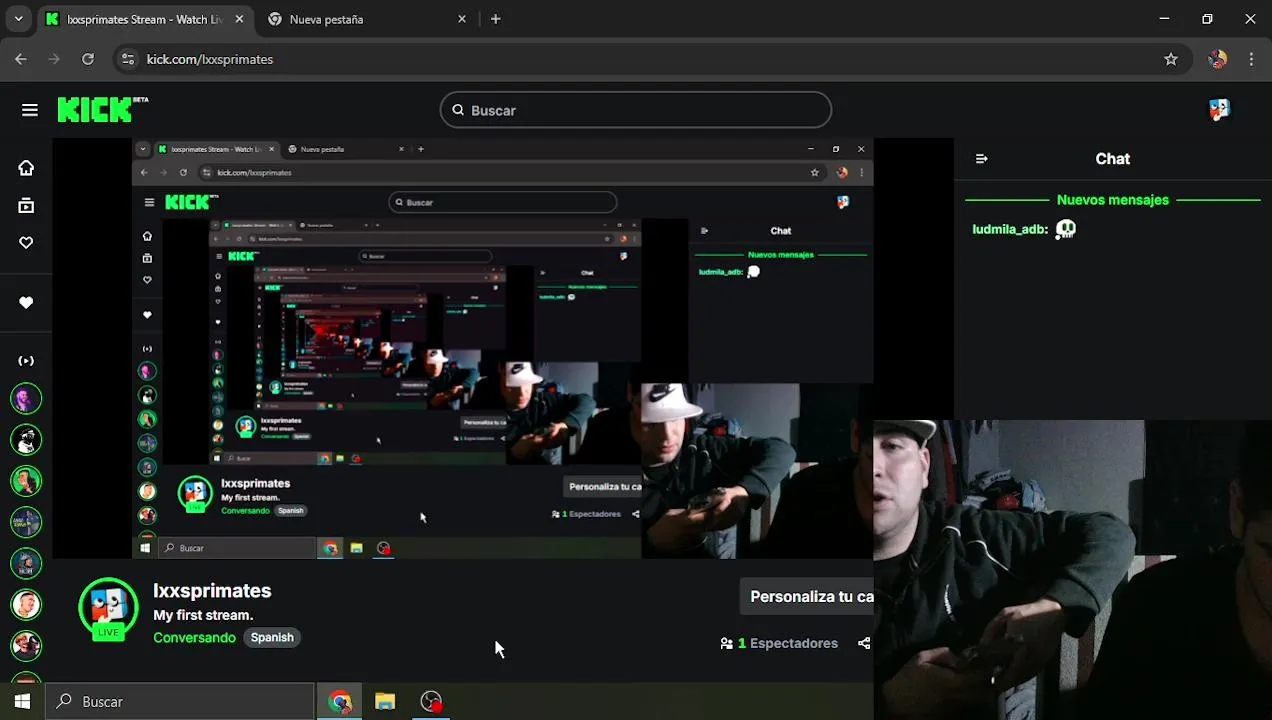Open the second recommended channel avatar in the sidebar

26,439
